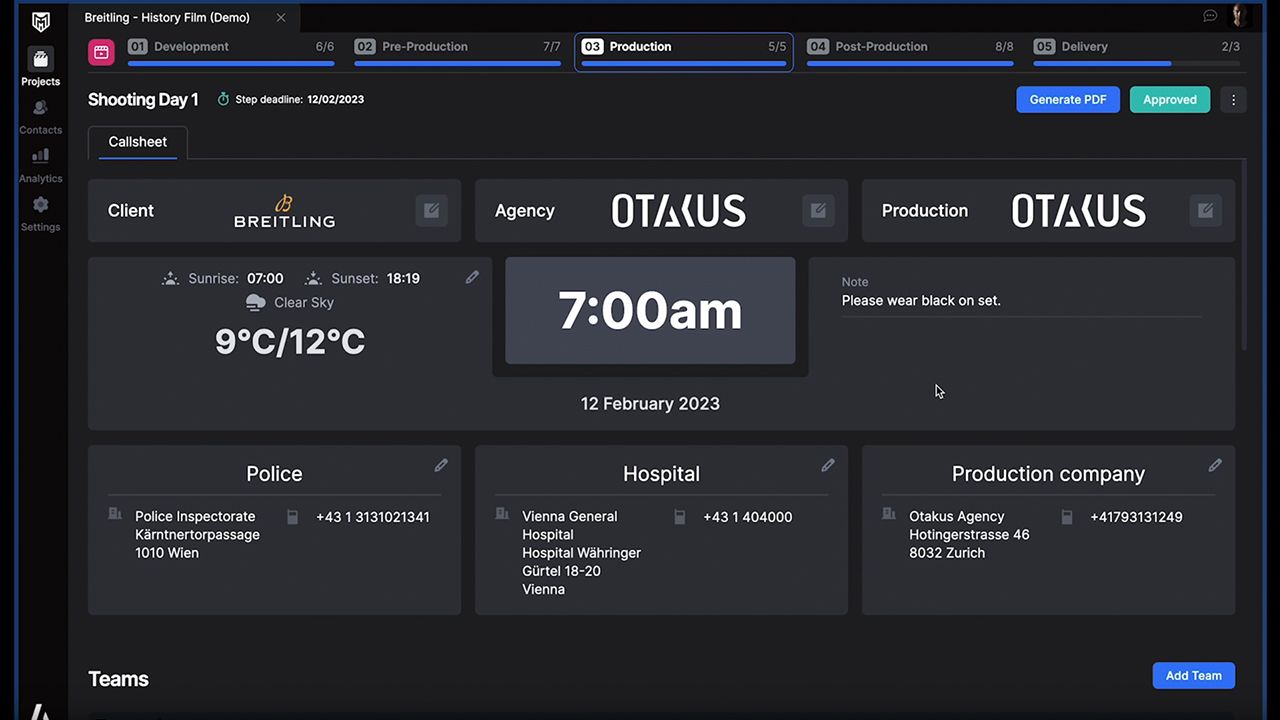Click the Add Team button

pyautogui.click(x=1193, y=675)
